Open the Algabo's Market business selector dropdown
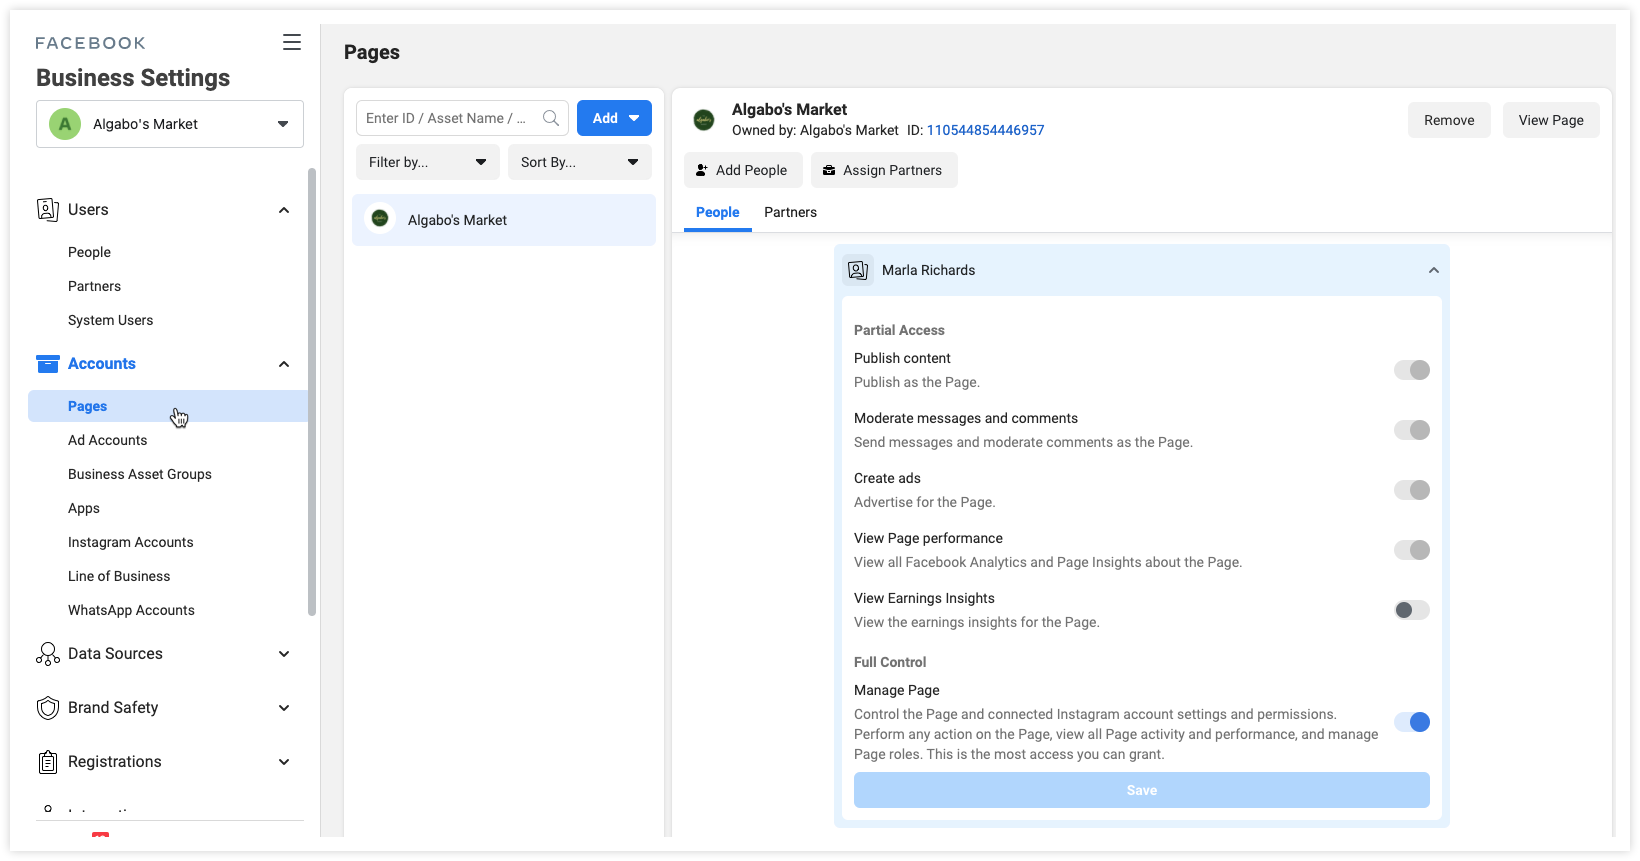This screenshot has width=1640, height=861. tap(170, 124)
